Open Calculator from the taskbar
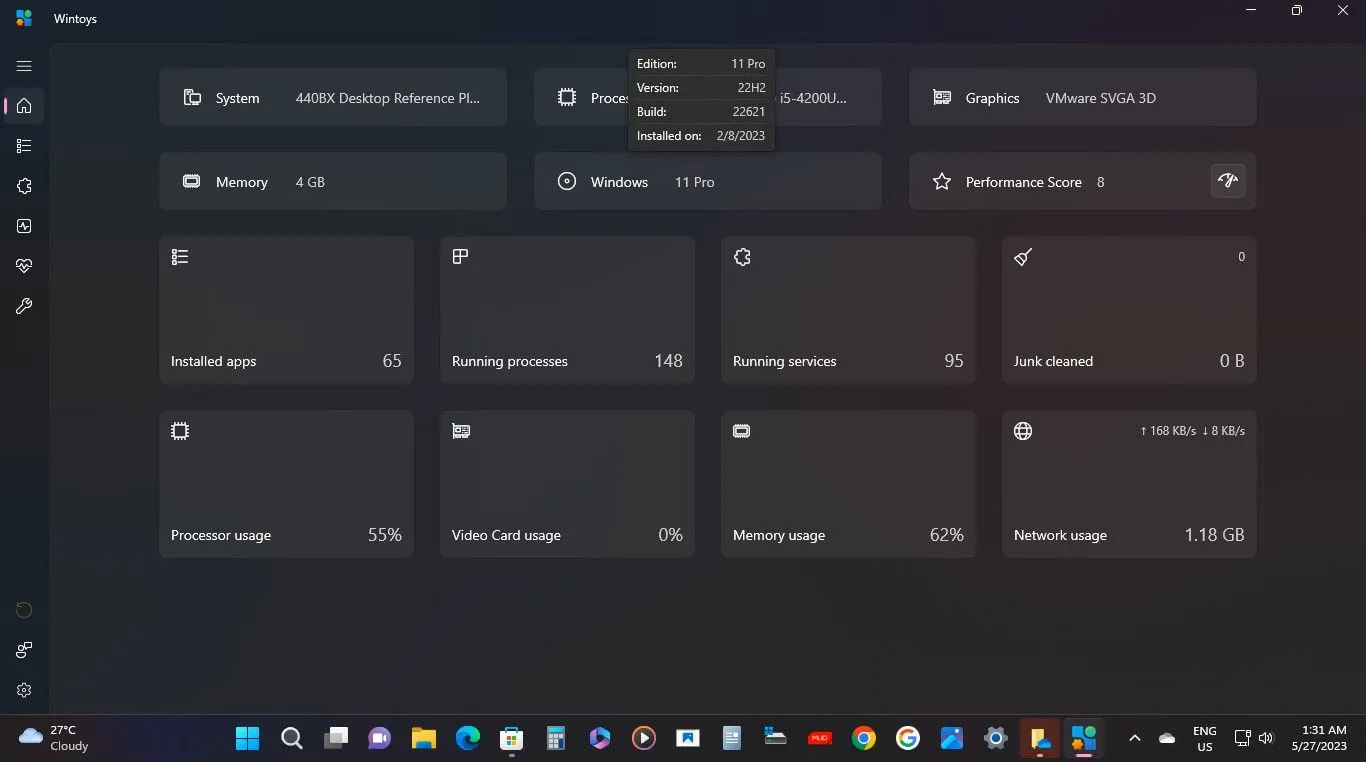 click(x=556, y=738)
